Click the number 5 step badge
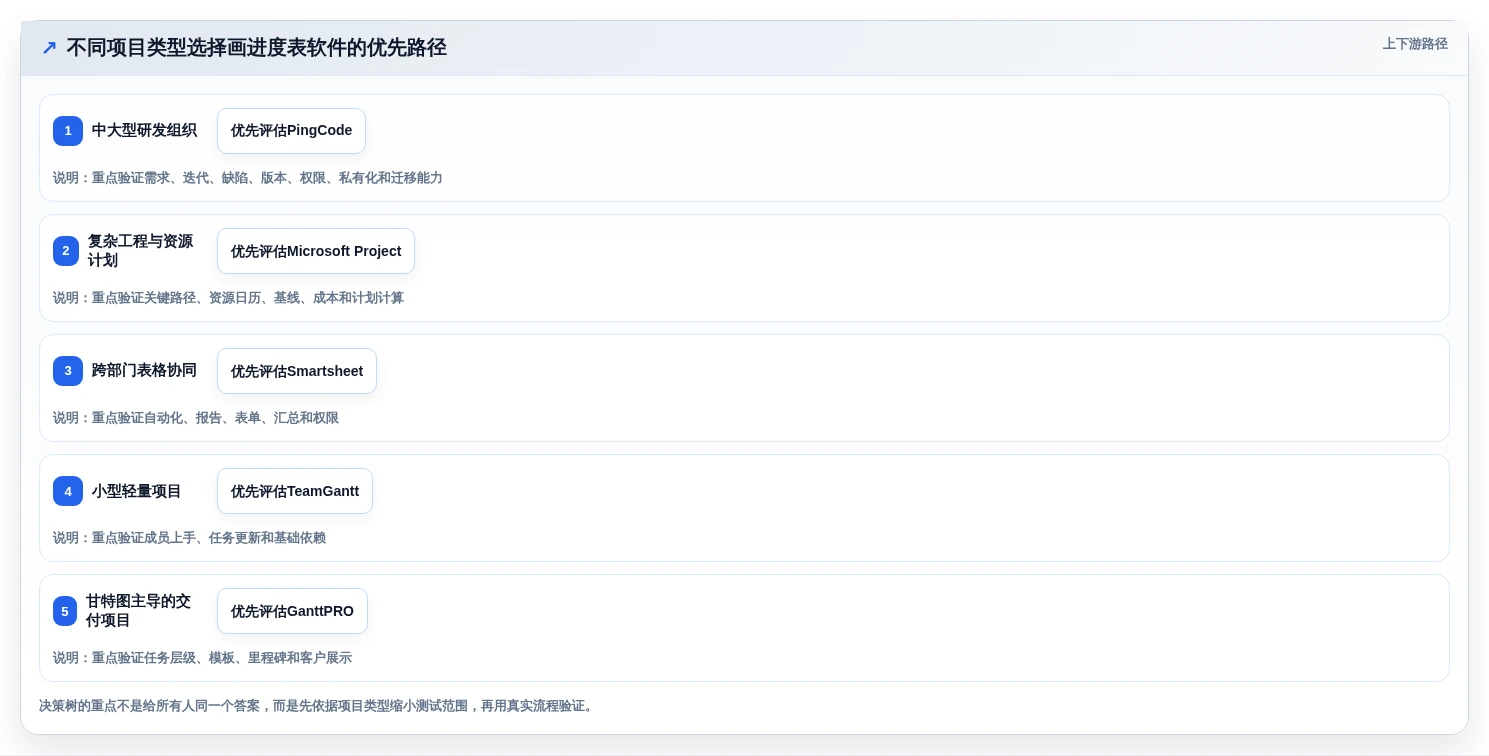 (x=65, y=611)
